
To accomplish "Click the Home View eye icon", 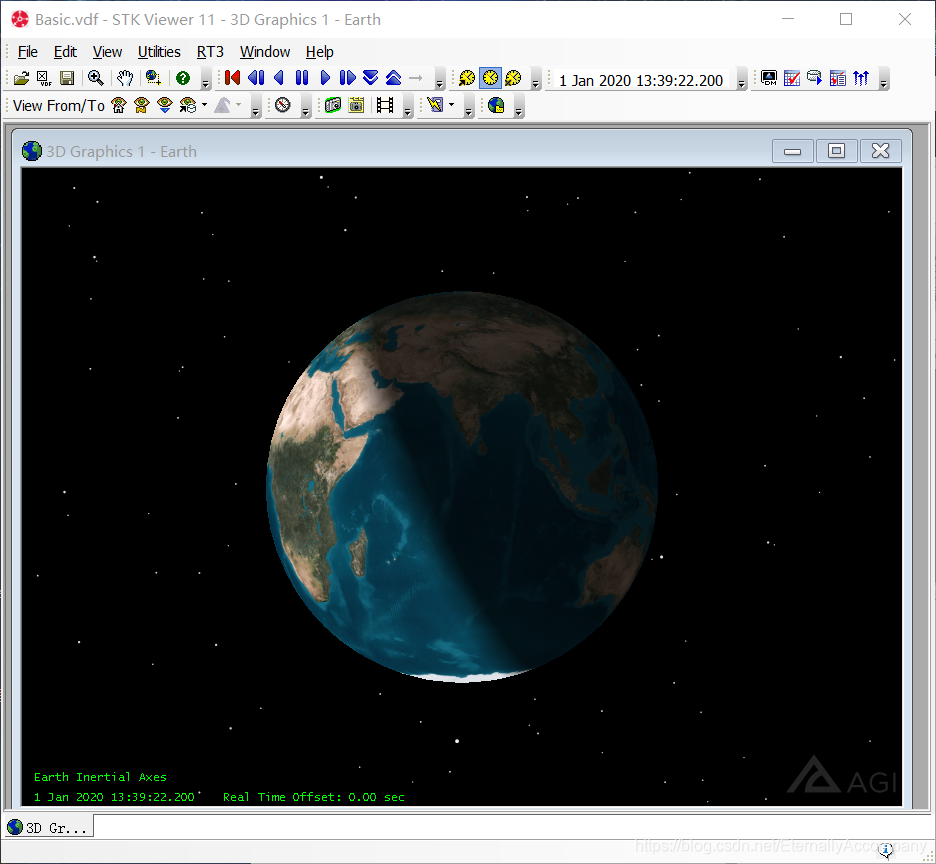I will click(119, 106).
